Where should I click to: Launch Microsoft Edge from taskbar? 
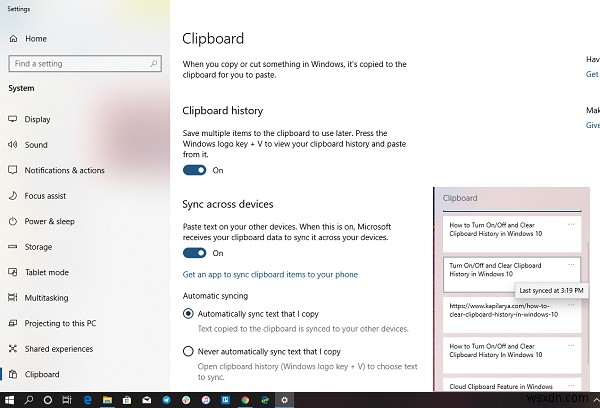pos(88,400)
